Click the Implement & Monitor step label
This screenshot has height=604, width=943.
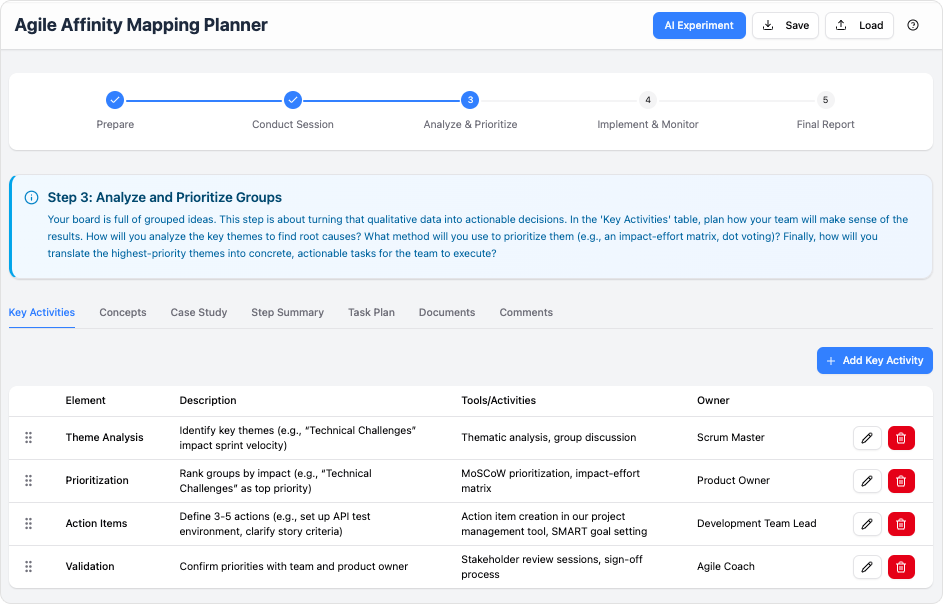pos(648,124)
